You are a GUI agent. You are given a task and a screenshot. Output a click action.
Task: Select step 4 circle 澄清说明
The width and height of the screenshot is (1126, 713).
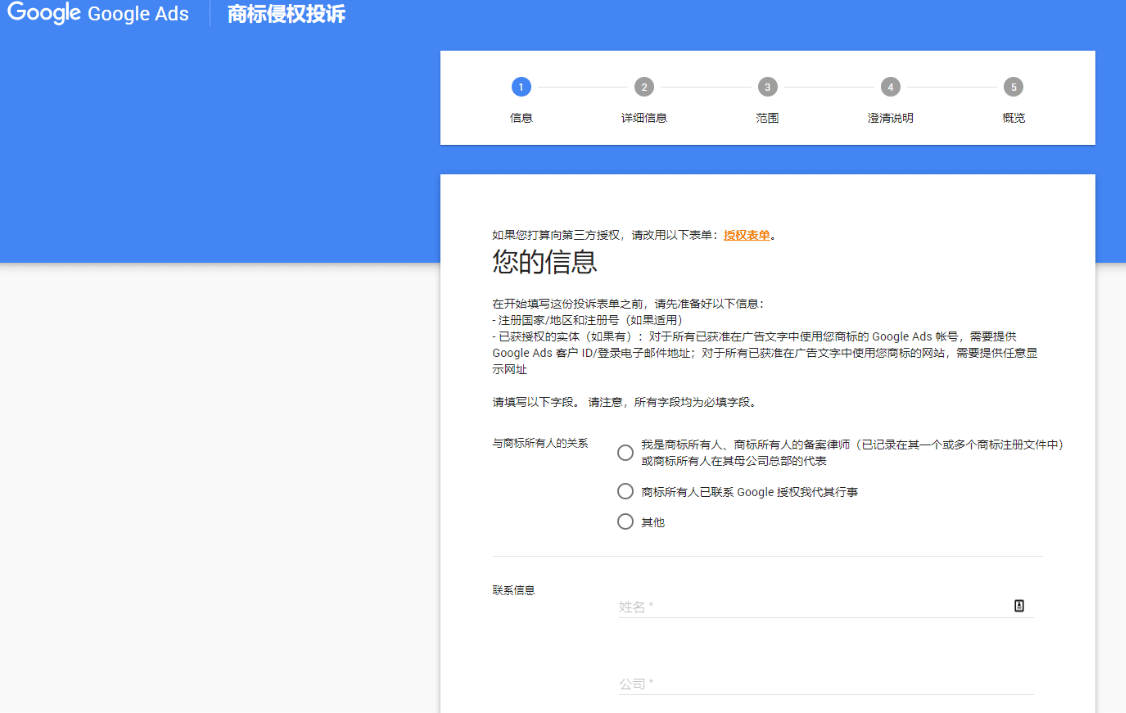tap(890, 87)
